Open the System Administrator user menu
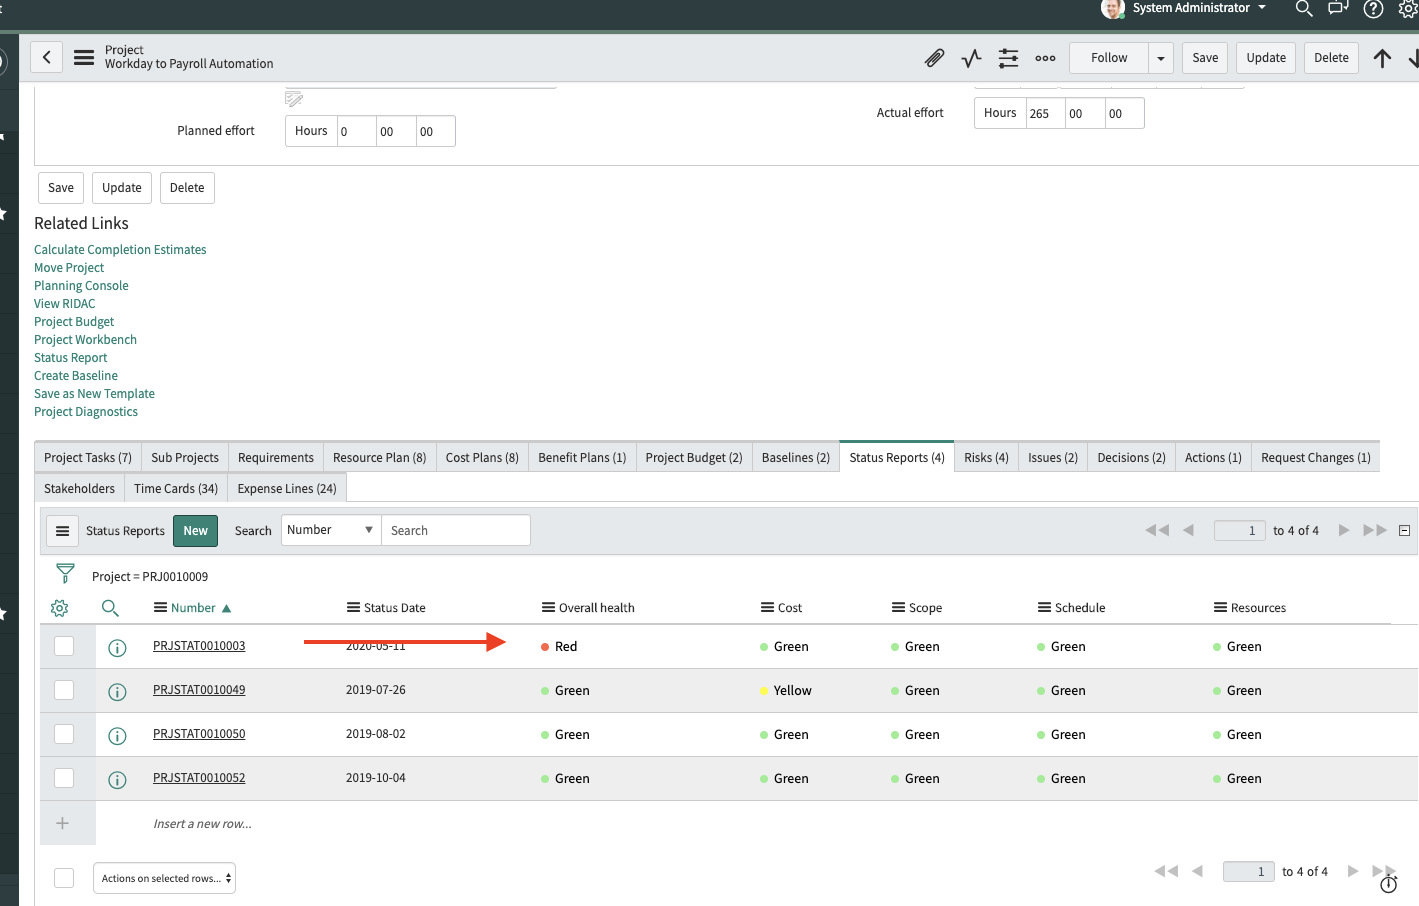The image size is (1419, 906). pyautogui.click(x=1200, y=8)
